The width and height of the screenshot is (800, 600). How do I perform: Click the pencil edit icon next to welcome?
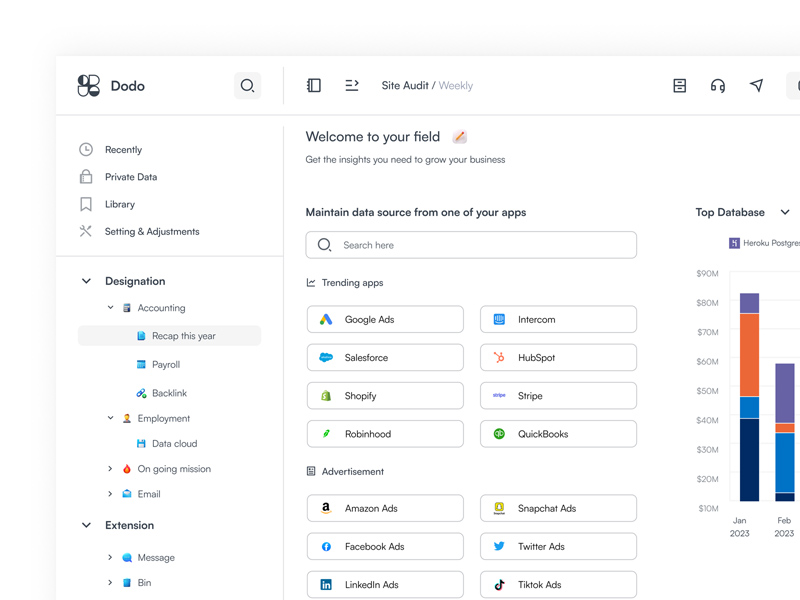[x=458, y=136]
